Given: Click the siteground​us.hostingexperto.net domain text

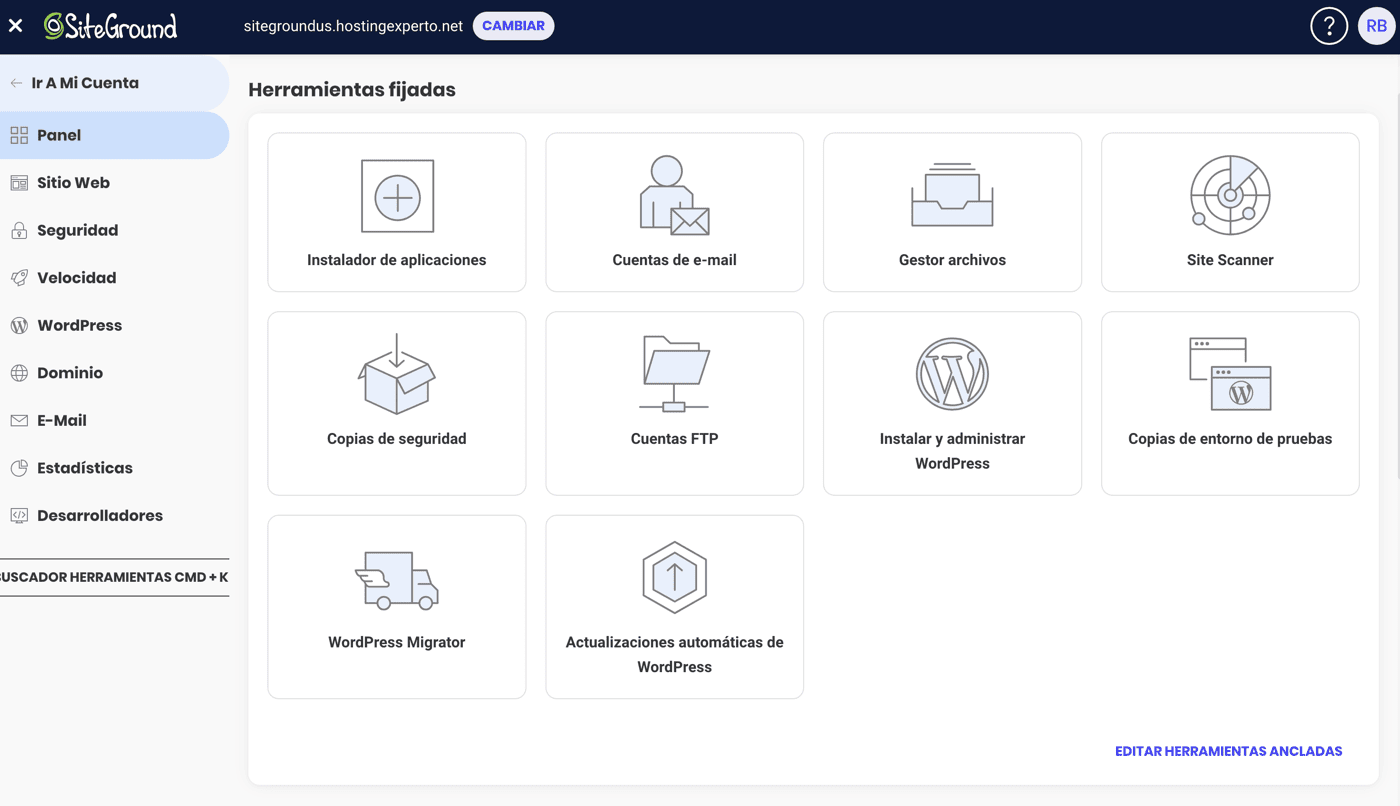Looking at the screenshot, I should pos(353,26).
